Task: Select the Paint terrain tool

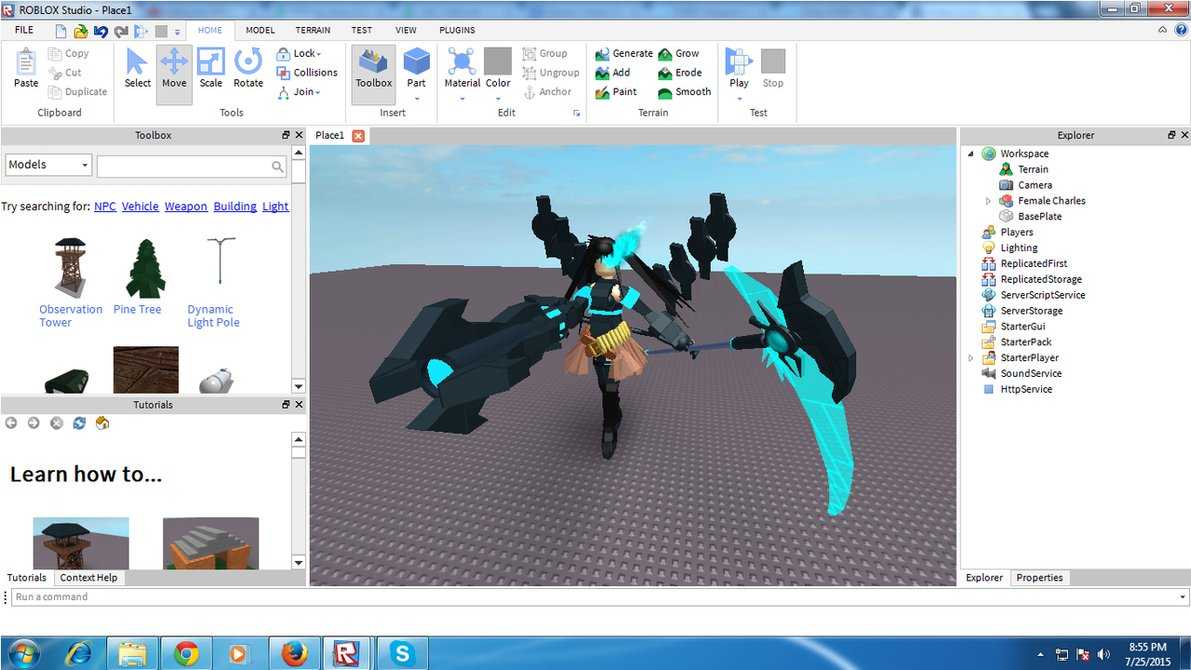Action: pyautogui.click(x=616, y=92)
